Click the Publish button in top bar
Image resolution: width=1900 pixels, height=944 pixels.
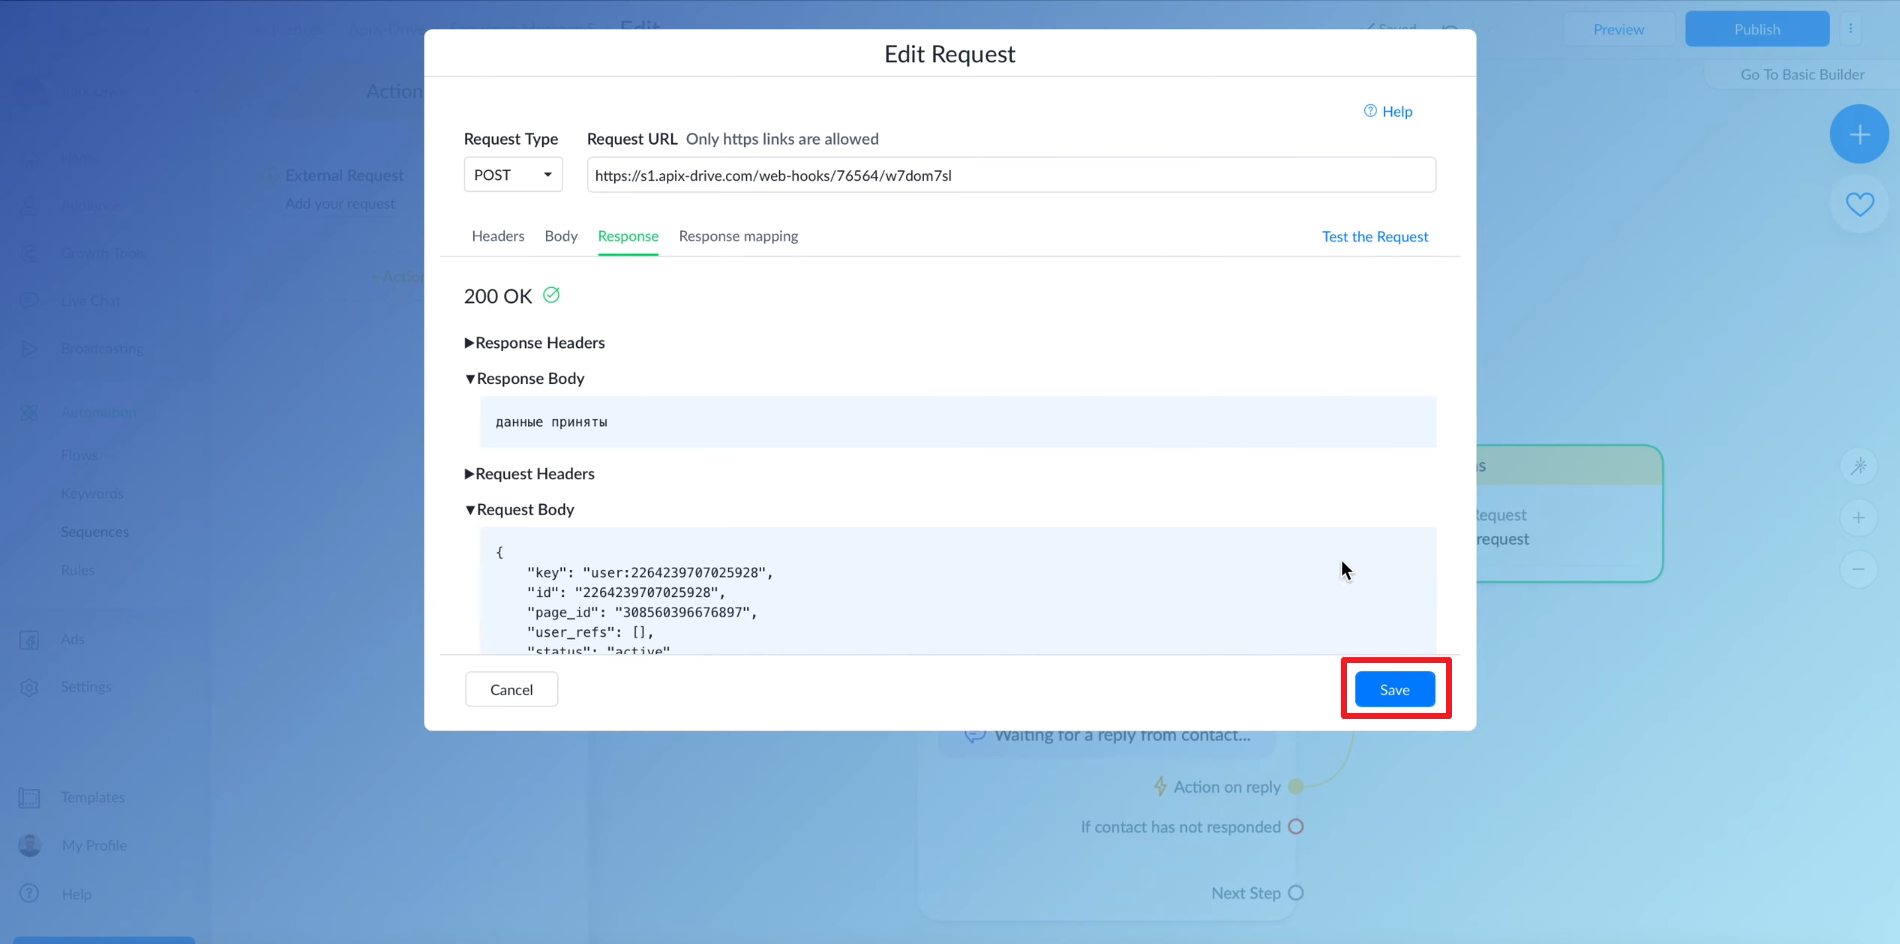pyautogui.click(x=1757, y=29)
